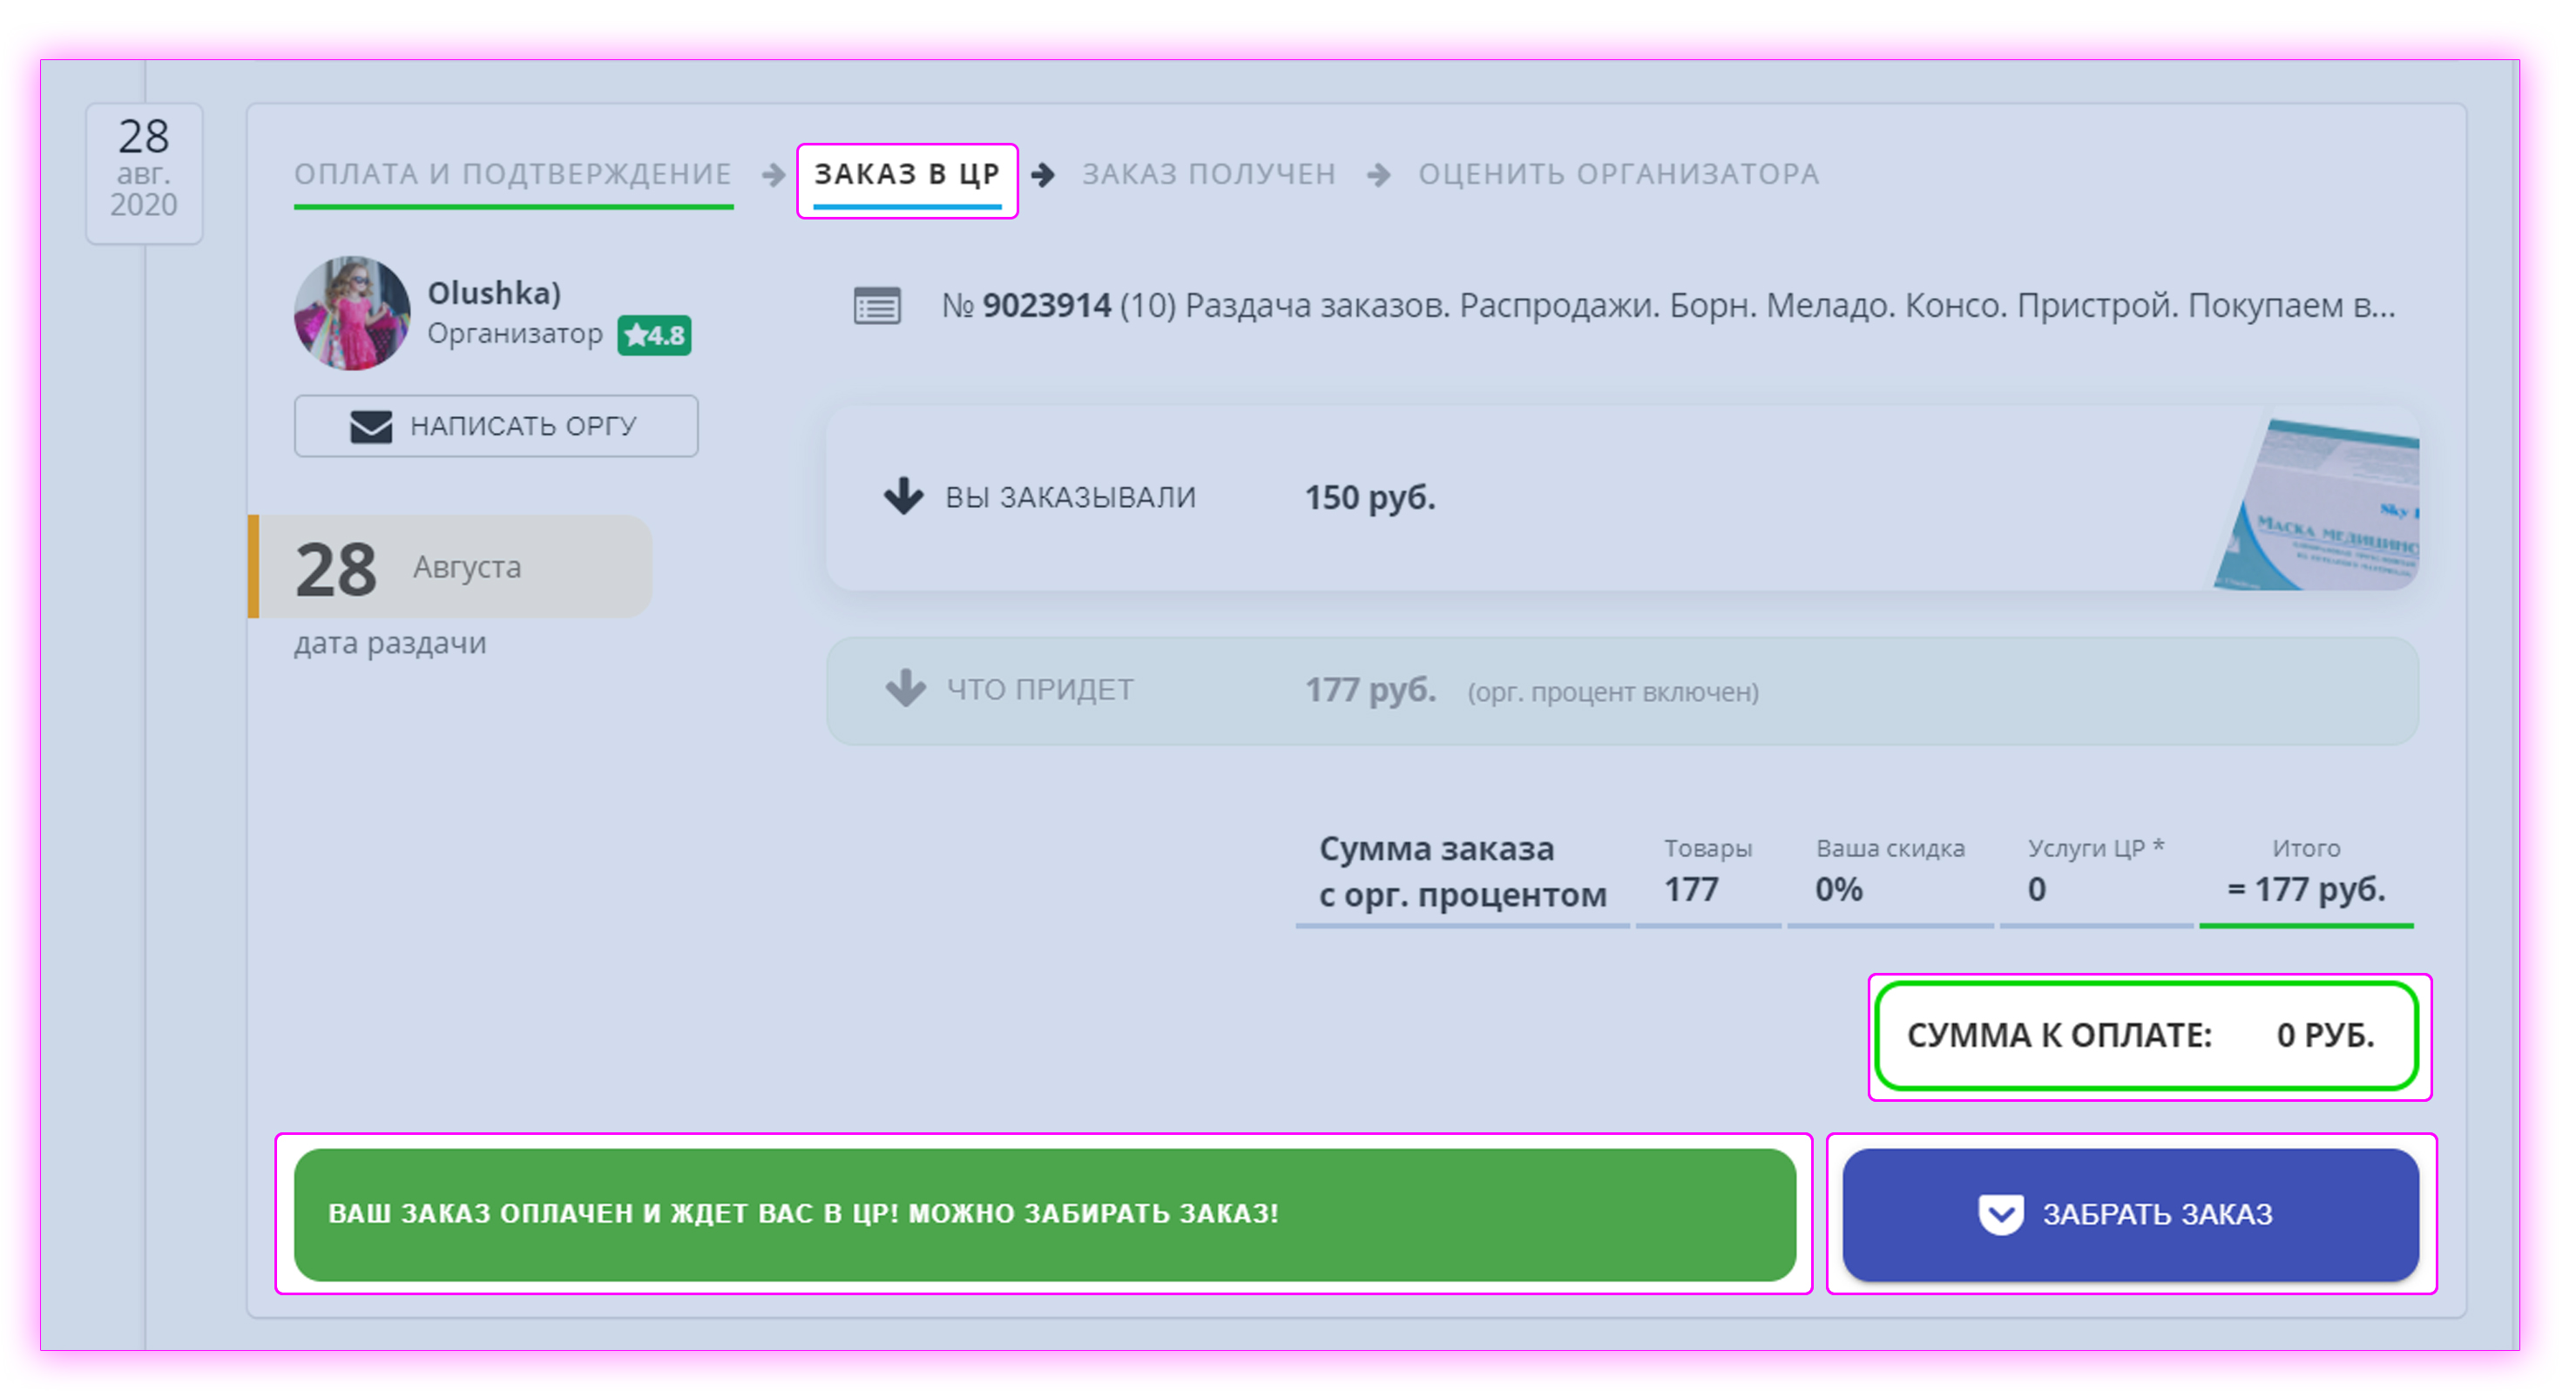Click the ЗАБРАТЬ ЗАКАЗ button
The height and width of the screenshot is (1391, 2576).
pos(2131,1215)
